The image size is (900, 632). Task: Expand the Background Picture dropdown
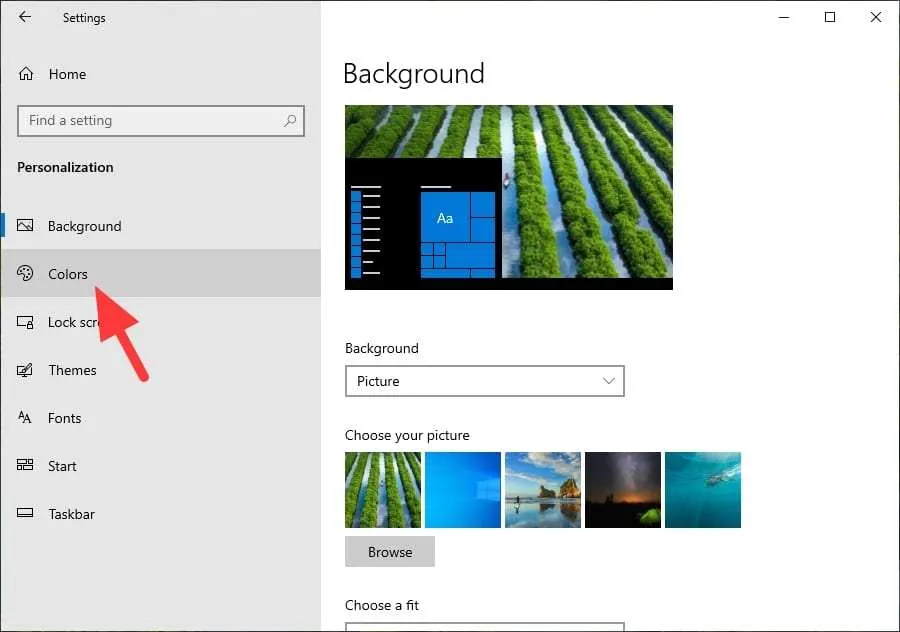484,381
